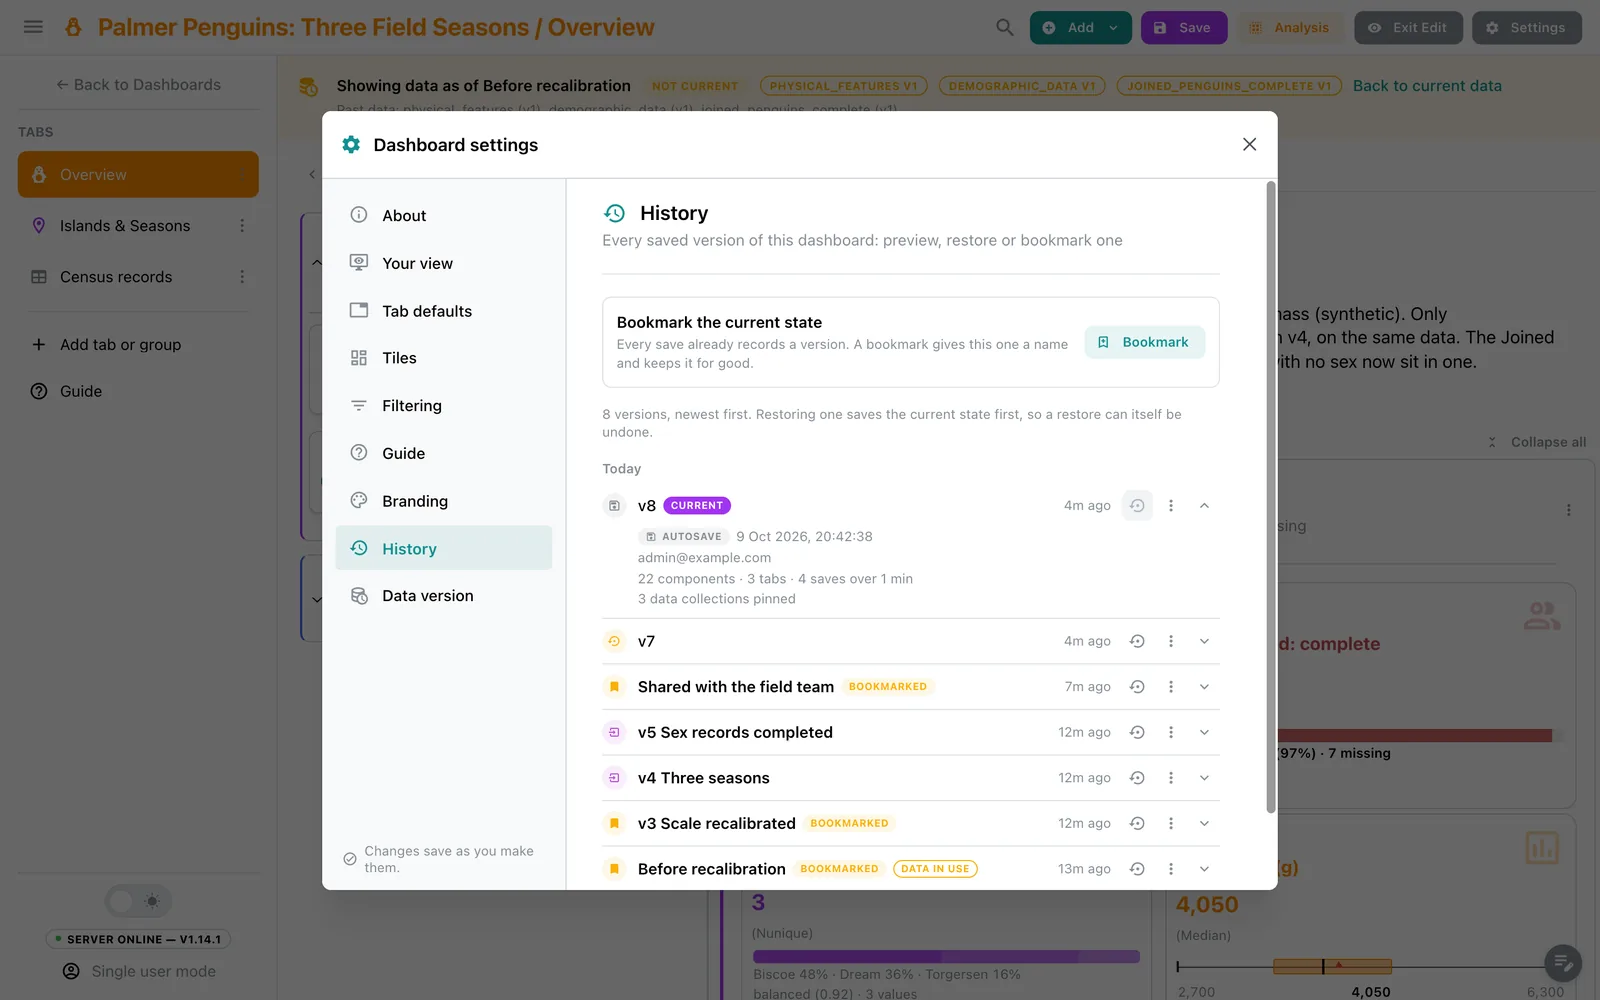The width and height of the screenshot is (1600, 1000).
Task: Click Collapse all in the dashboard
Action: [x=1537, y=442]
